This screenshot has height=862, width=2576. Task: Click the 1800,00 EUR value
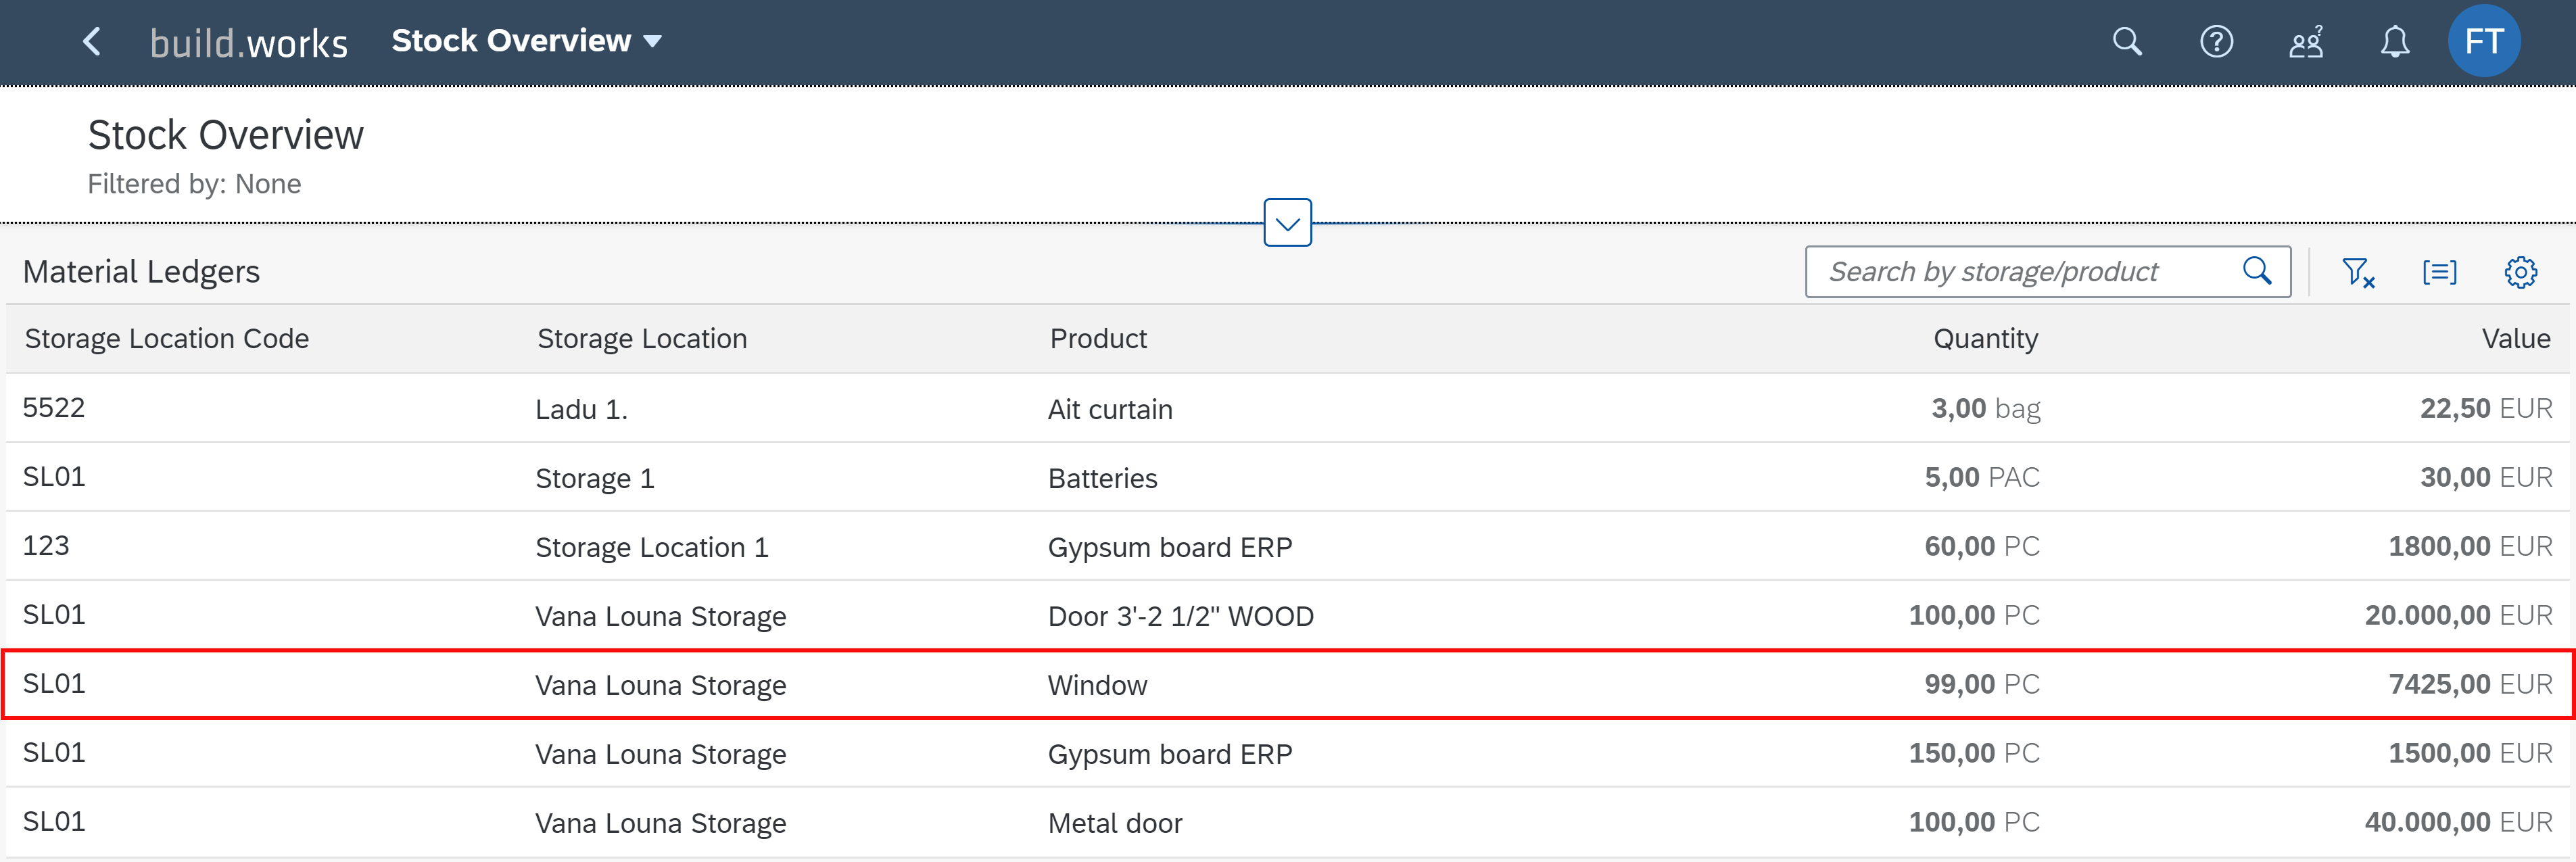[x=2470, y=547]
